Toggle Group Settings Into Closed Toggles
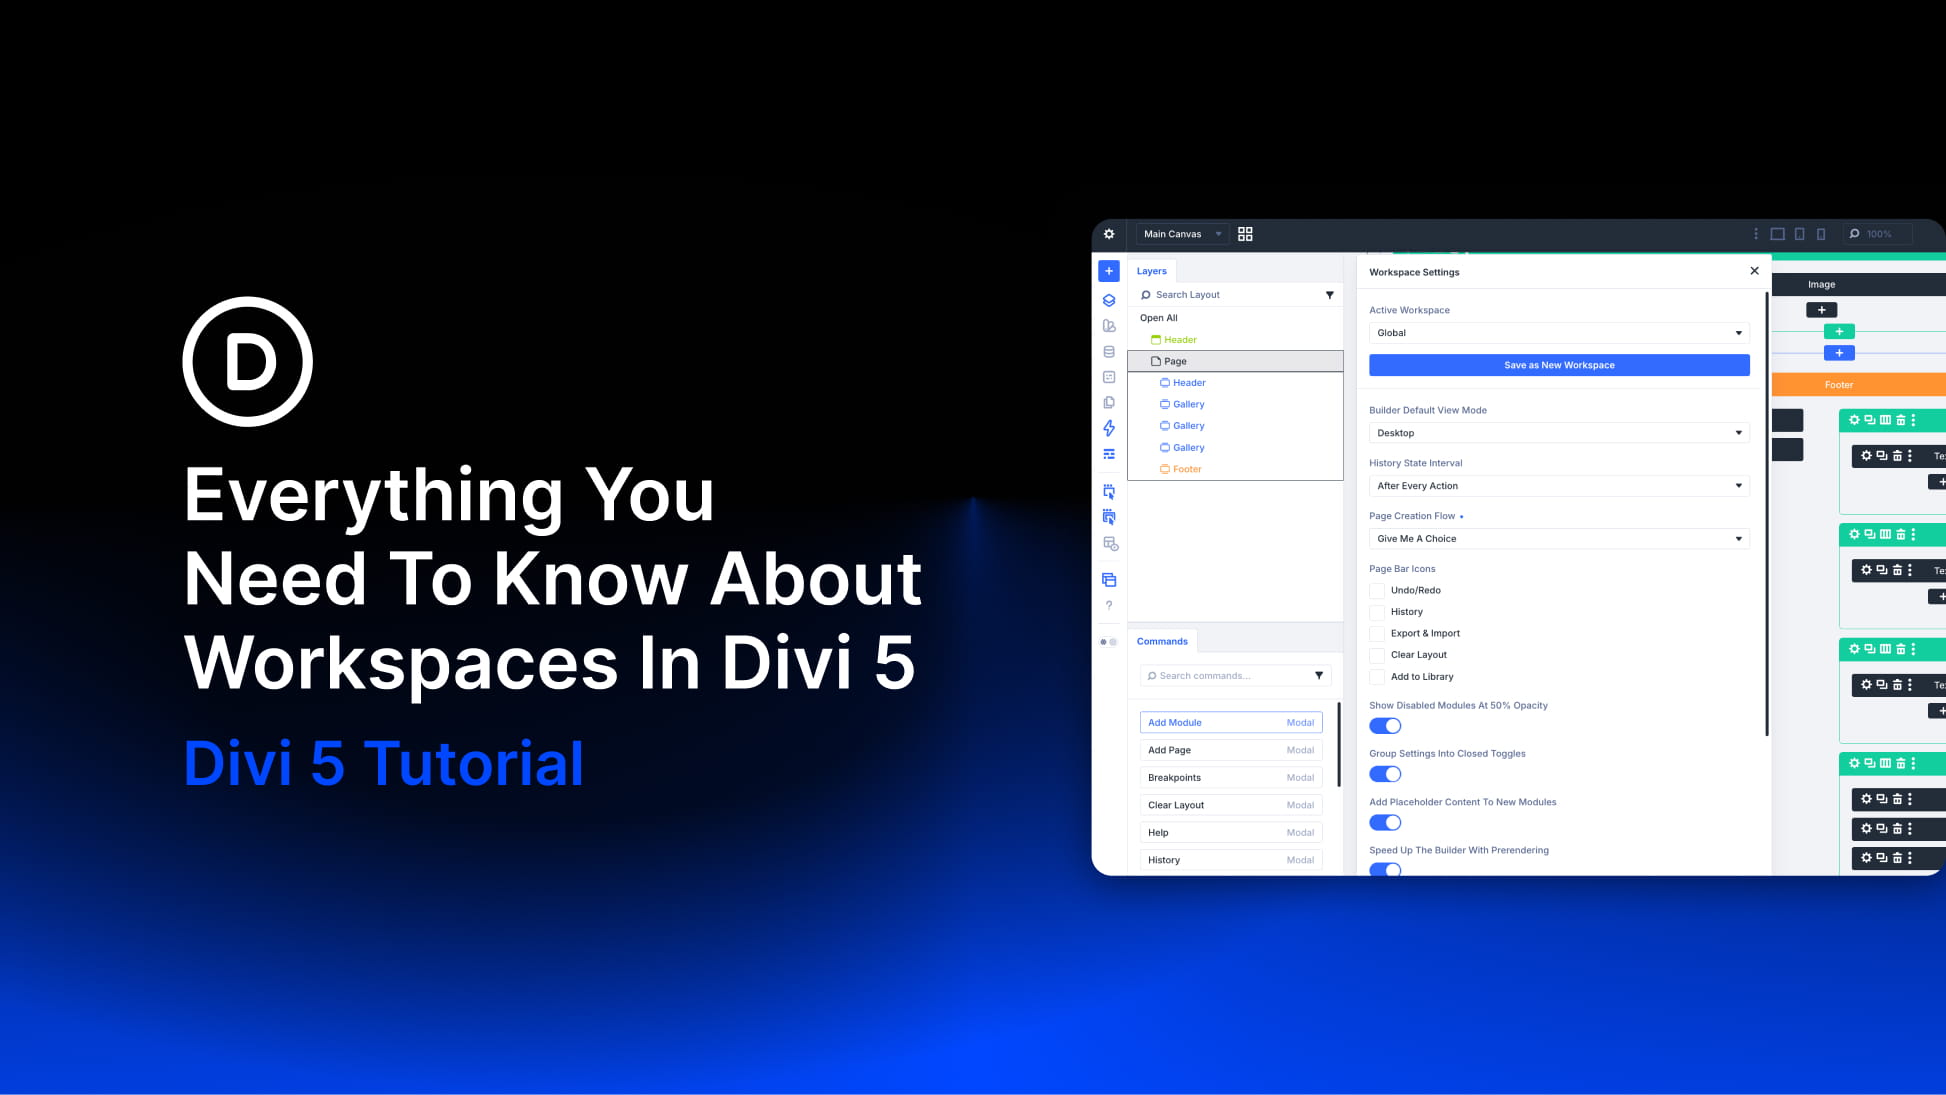 [1385, 774]
